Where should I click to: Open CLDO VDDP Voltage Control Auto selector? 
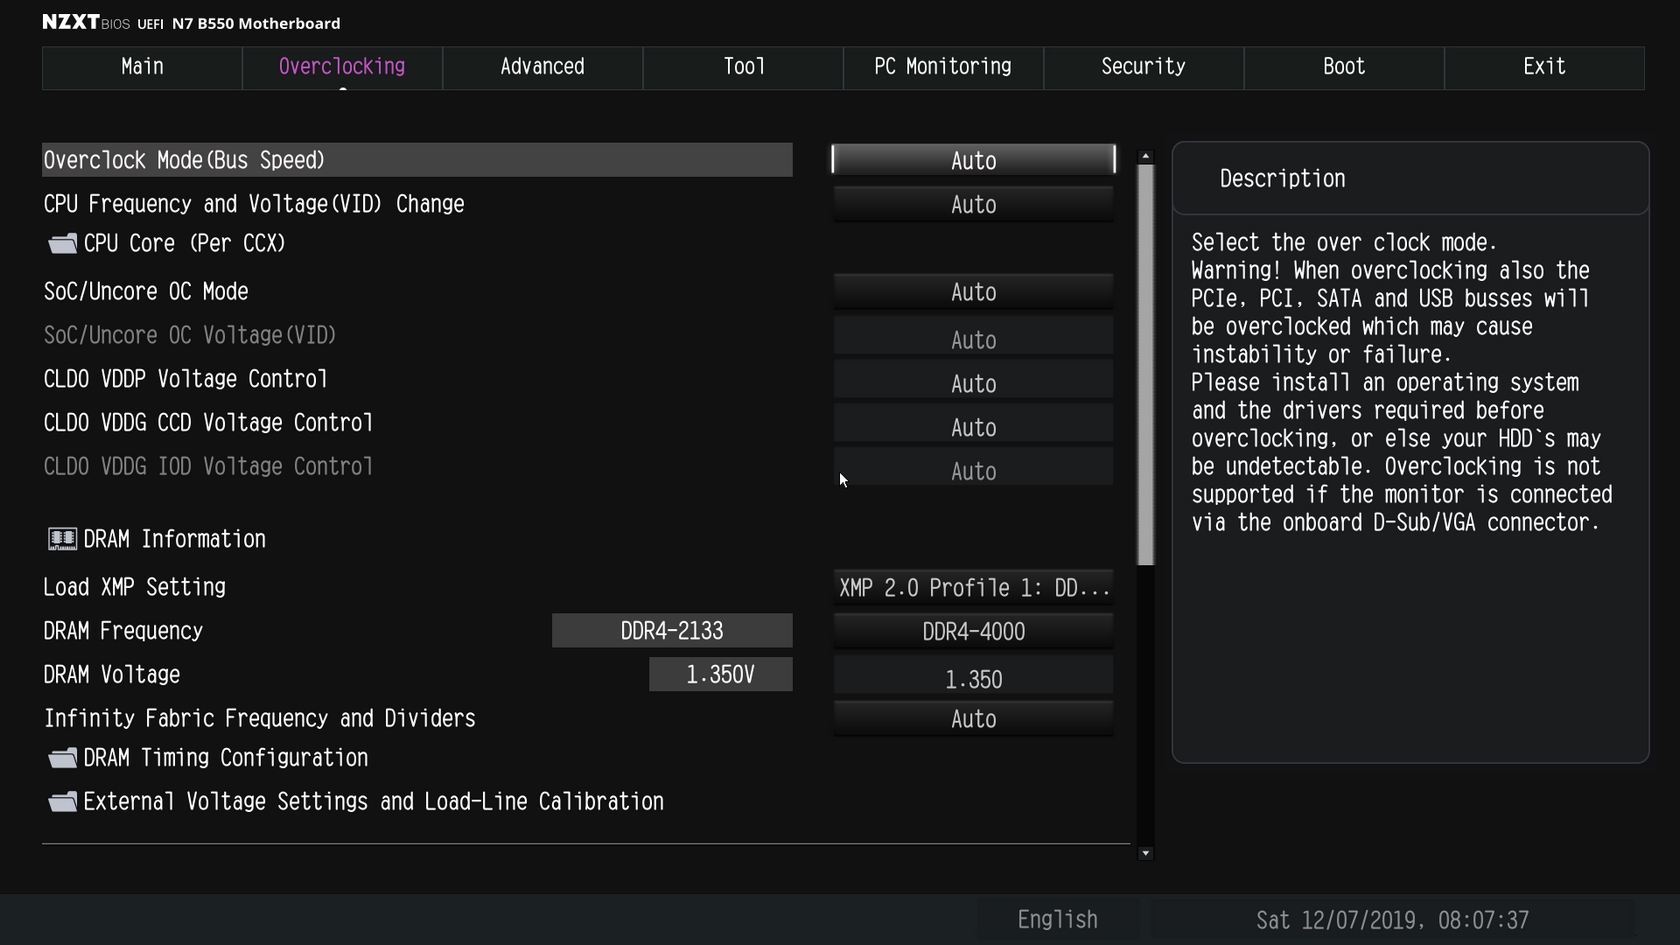point(973,384)
